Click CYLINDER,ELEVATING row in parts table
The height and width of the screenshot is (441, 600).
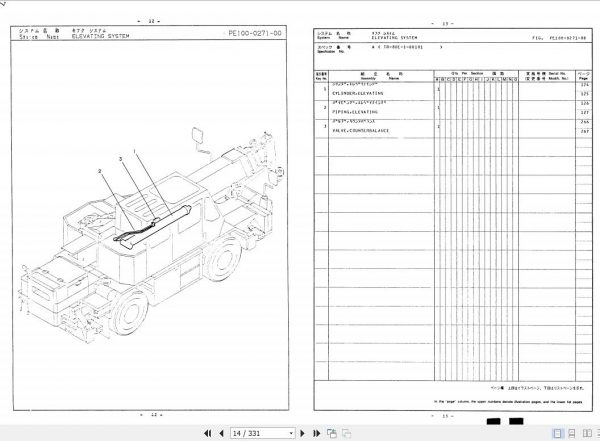pyautogui.click(x=453, y=91)
